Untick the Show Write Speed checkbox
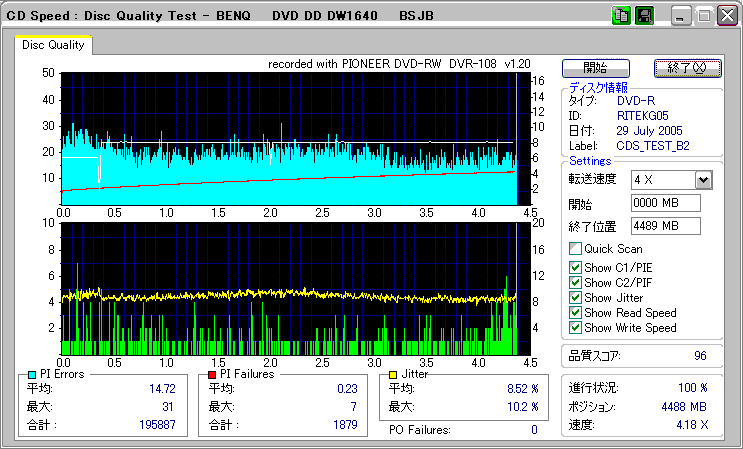This screenshot has width=743, height=449. coord(575,327)
